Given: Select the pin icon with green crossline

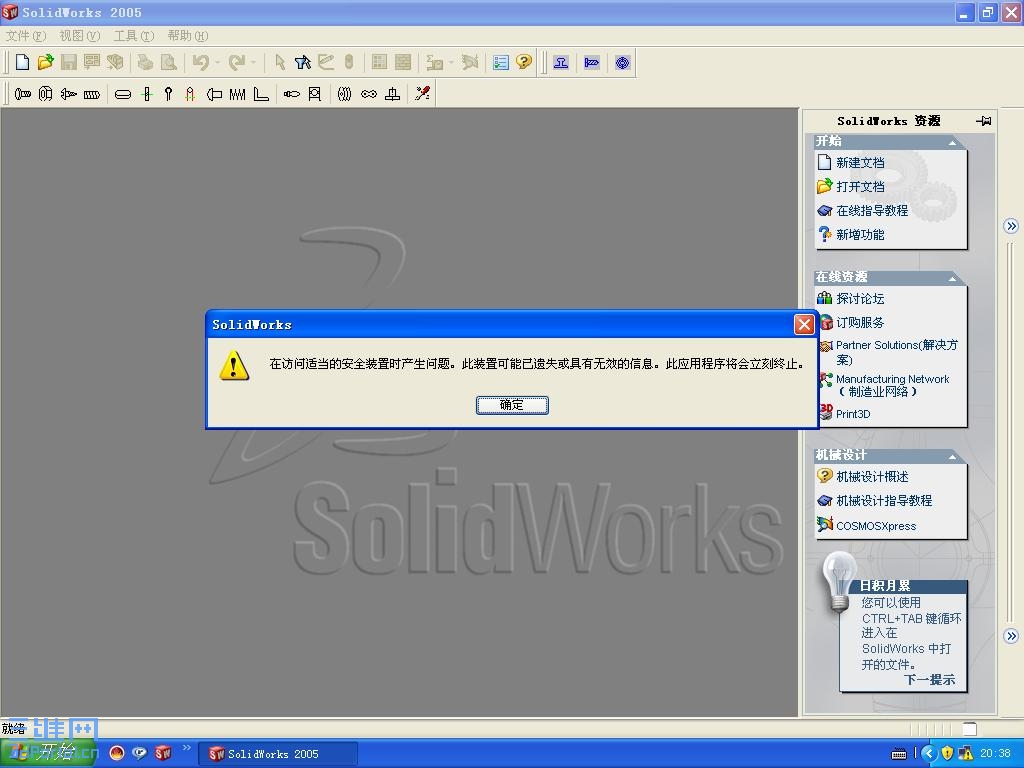Looking at the screenshot, I should click(x=147, y=94).
